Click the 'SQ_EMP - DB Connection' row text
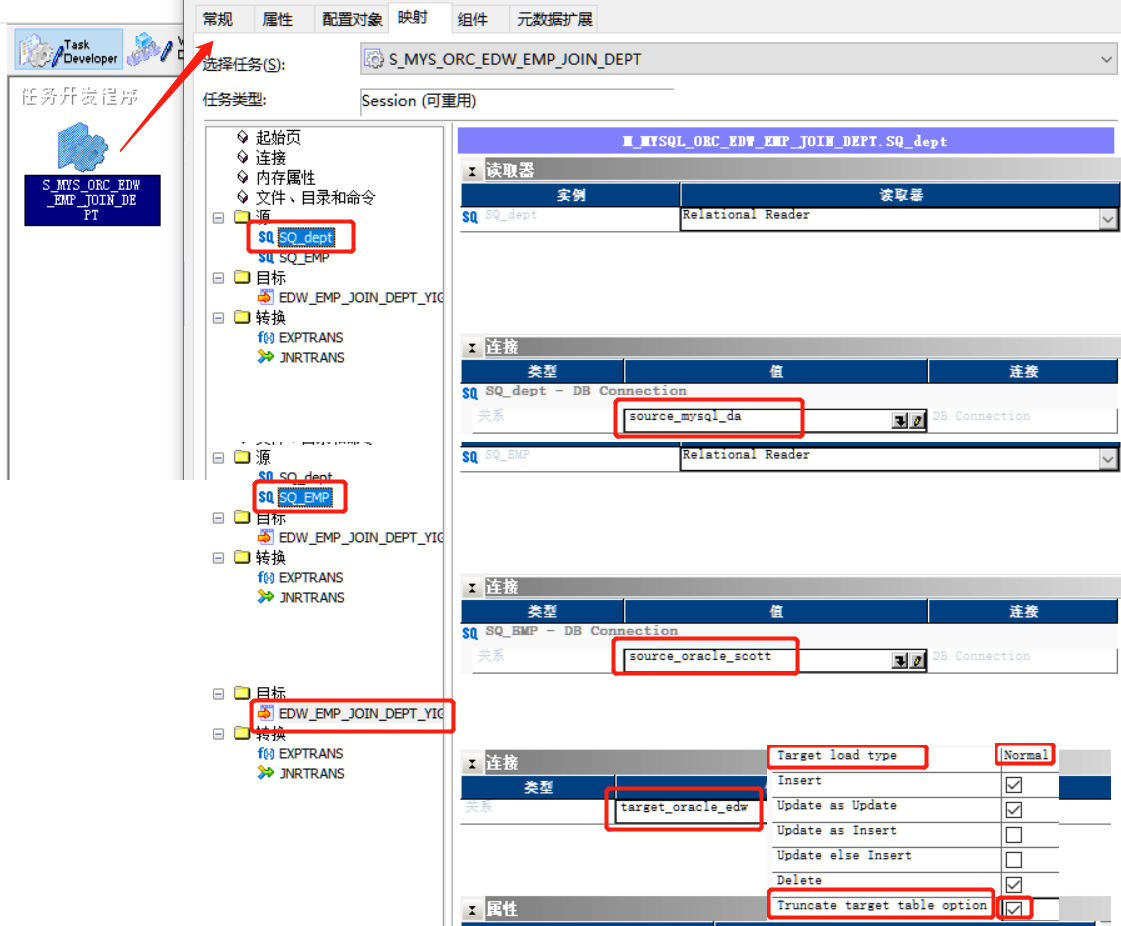This screenshot has height=926, width=1121. pyautogui.click(x=581, y=631)
